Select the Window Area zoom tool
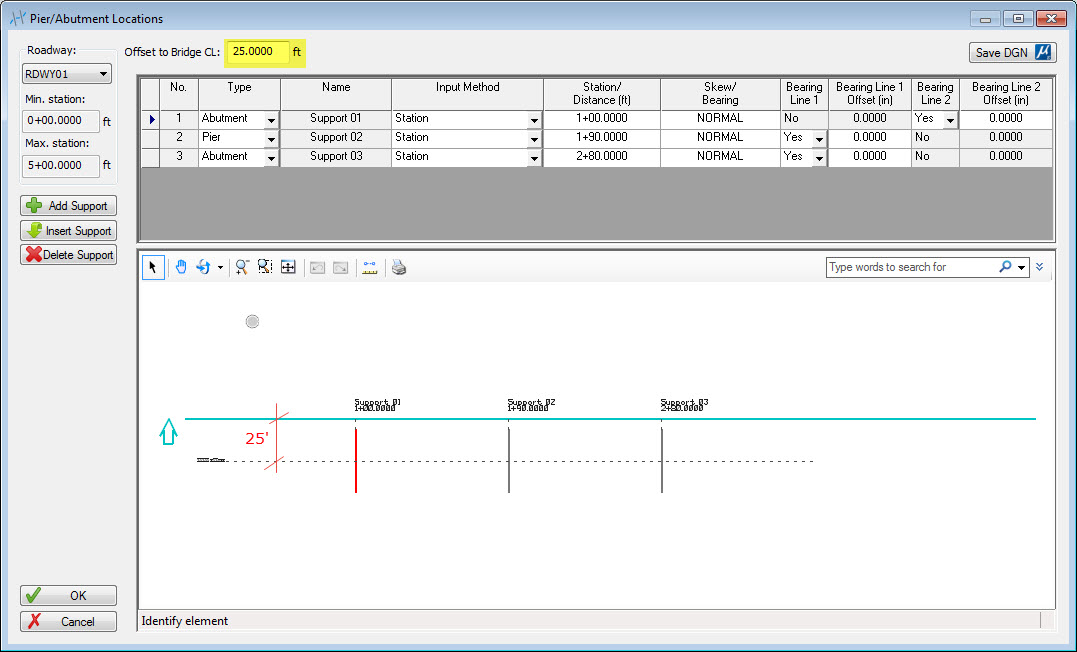The height and width of the screenshot is (652, 1077). tap(265, 267)
